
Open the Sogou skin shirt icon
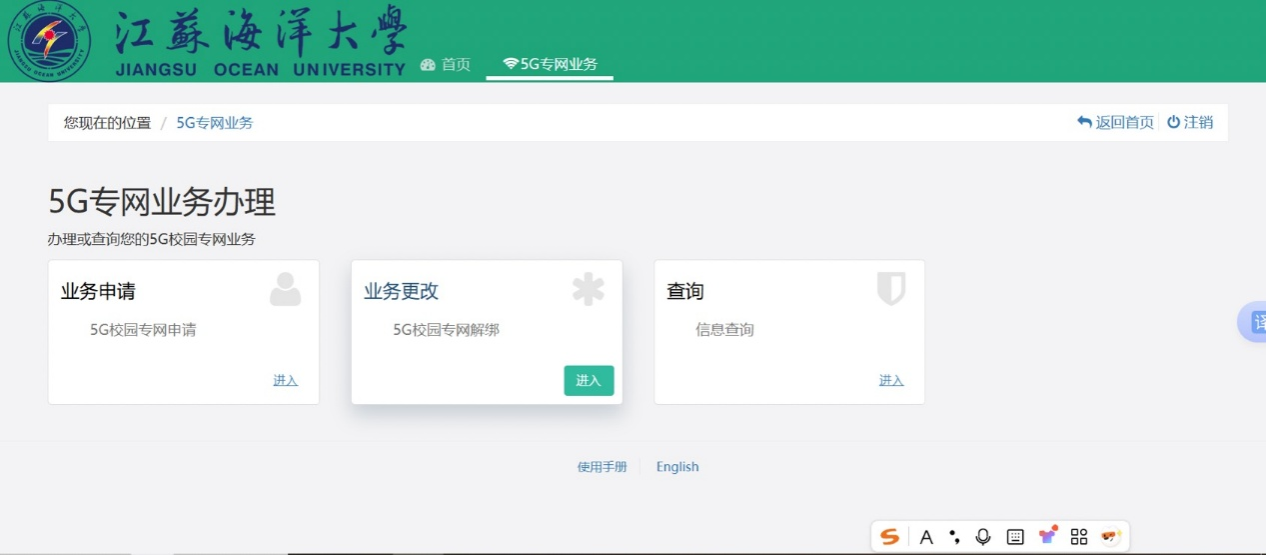[x=1047, y=536]
